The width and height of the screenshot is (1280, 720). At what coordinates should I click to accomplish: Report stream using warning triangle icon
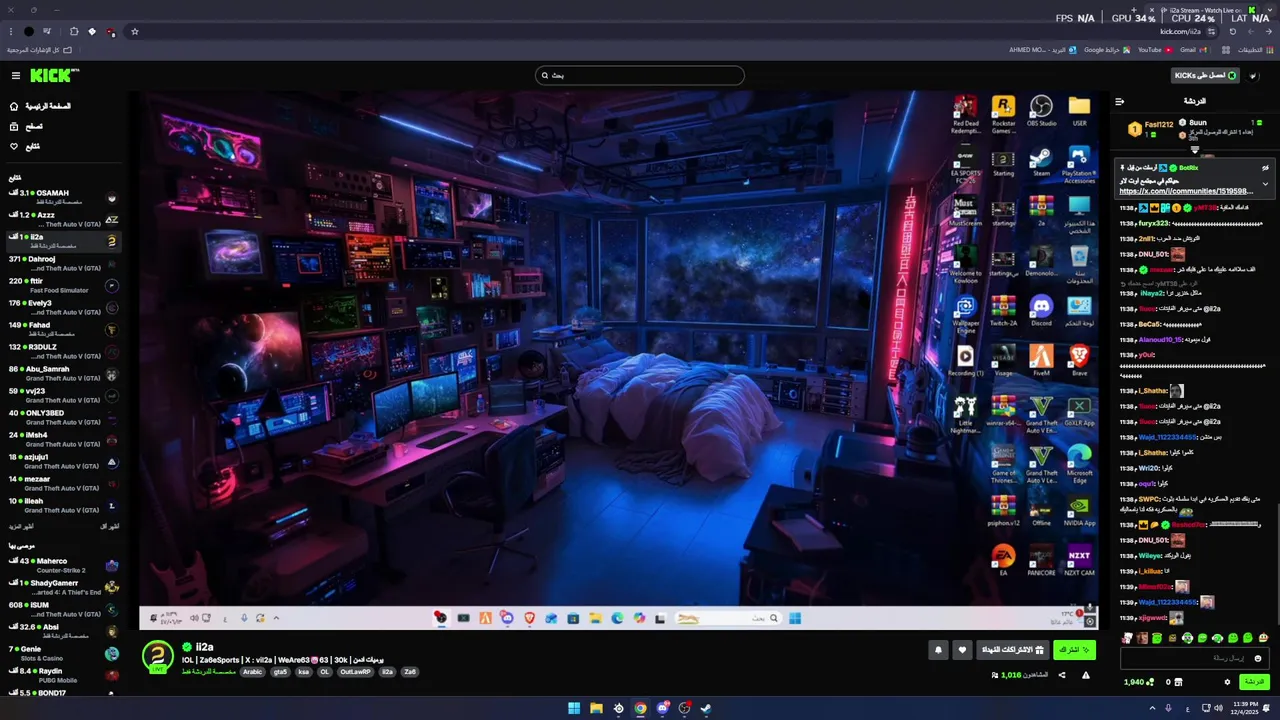click(x=1086, y=675)
